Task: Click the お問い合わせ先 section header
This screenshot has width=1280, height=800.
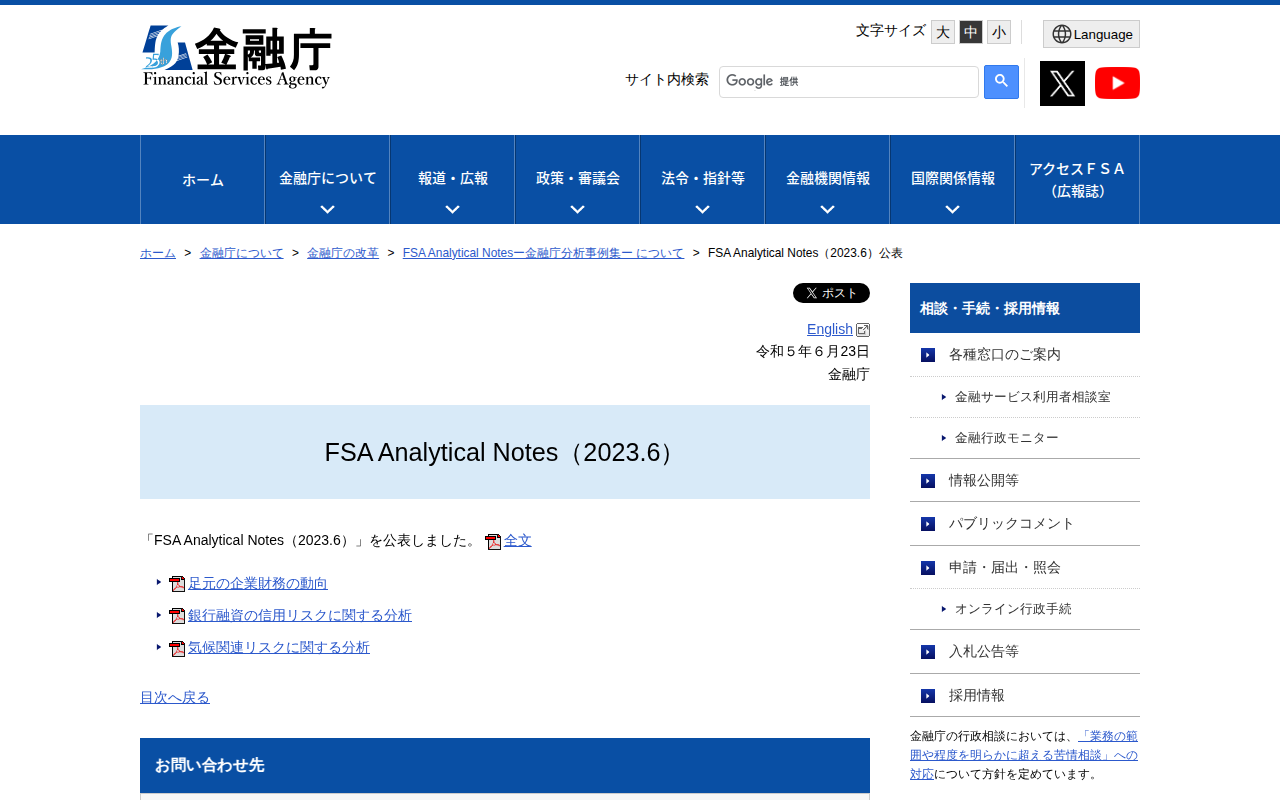Action: pos(505,765)
